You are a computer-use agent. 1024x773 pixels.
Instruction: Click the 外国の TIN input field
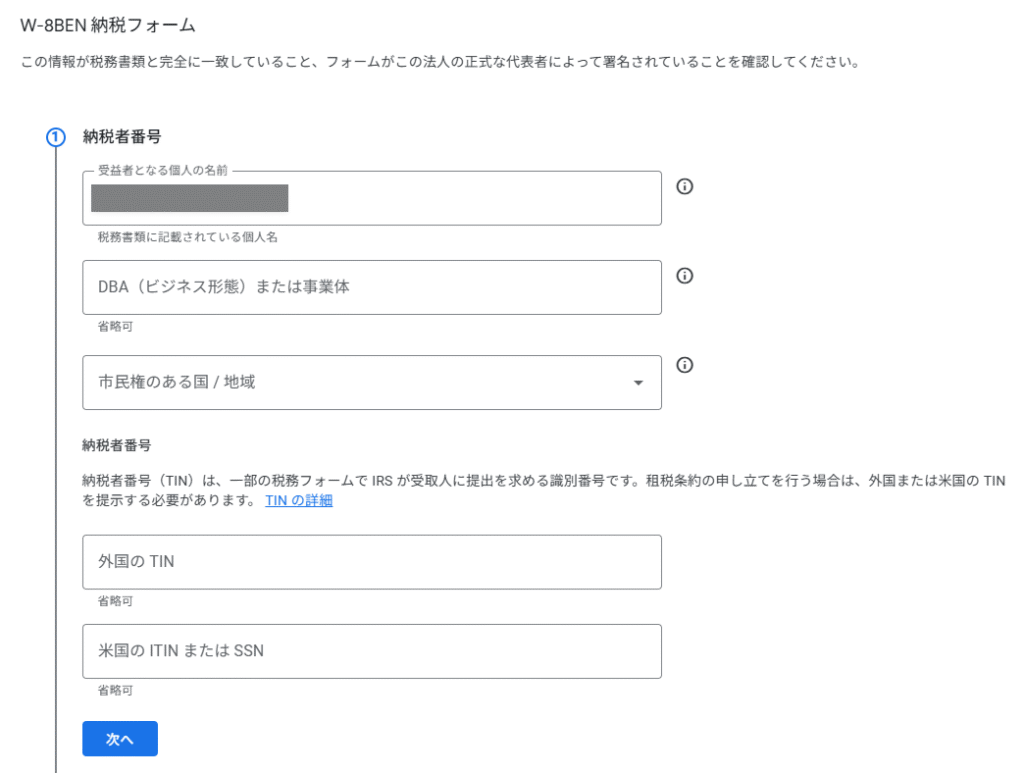[x=371, y=562]
